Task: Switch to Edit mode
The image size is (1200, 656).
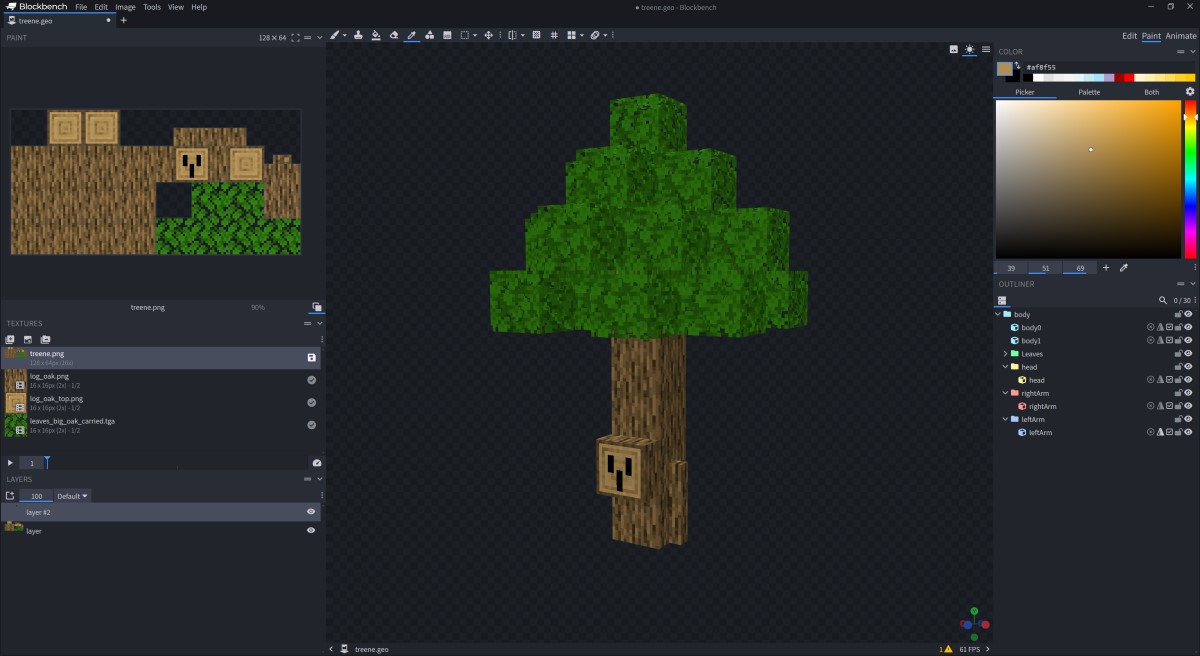Action: coord(1130,36)
